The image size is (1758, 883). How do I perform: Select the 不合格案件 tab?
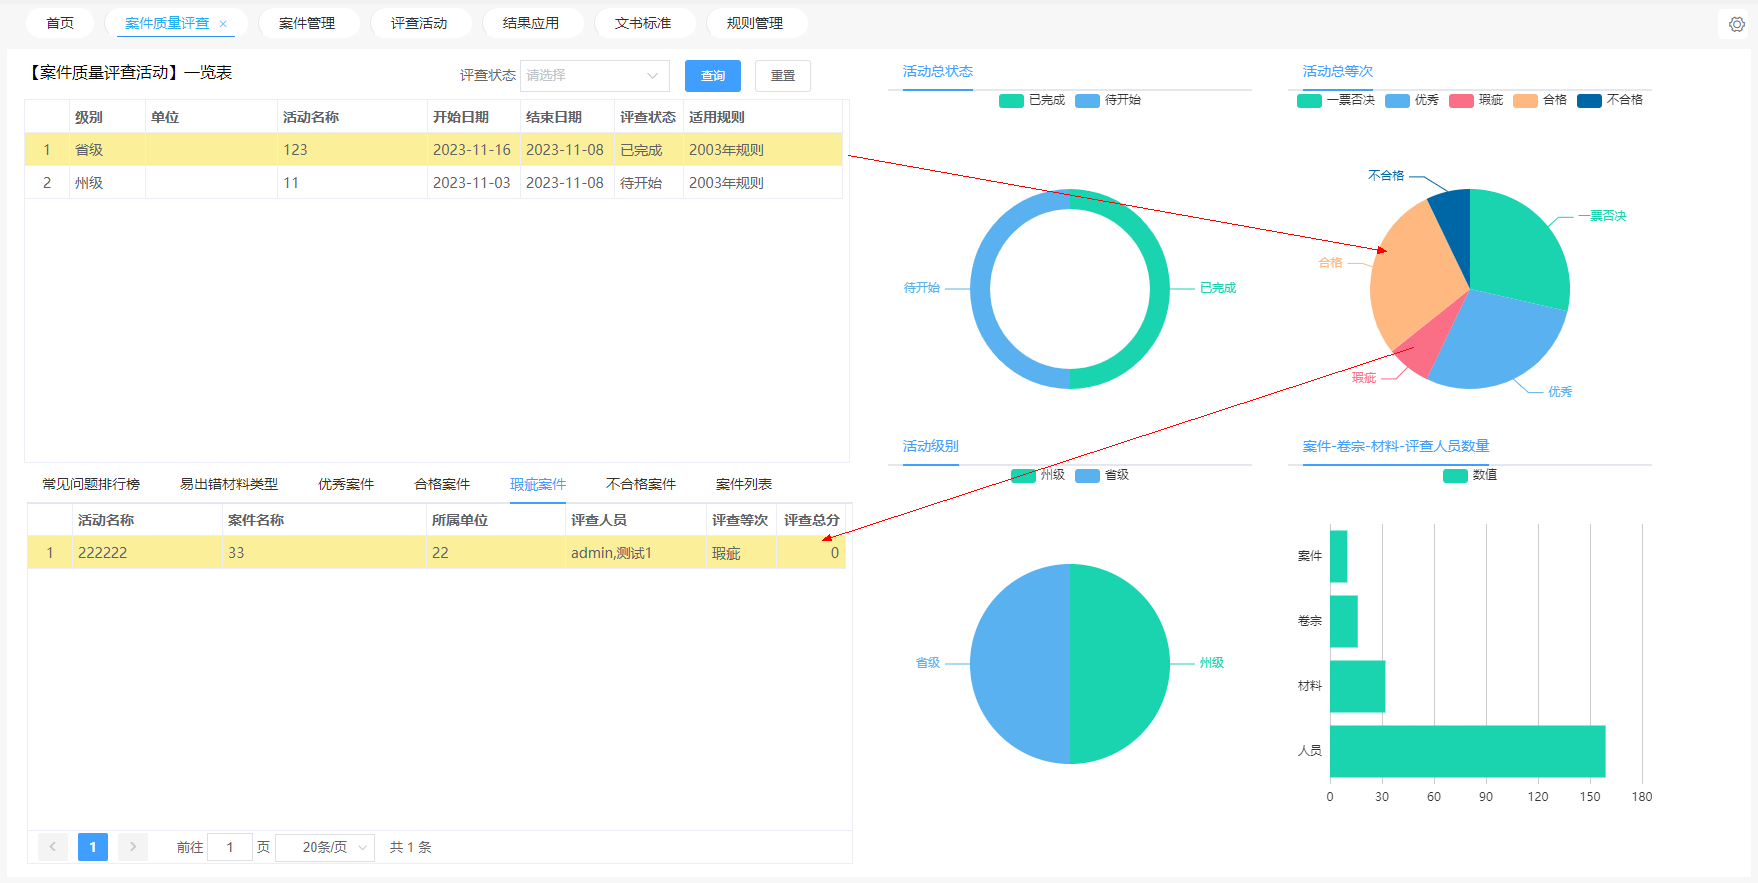(641, 484)
